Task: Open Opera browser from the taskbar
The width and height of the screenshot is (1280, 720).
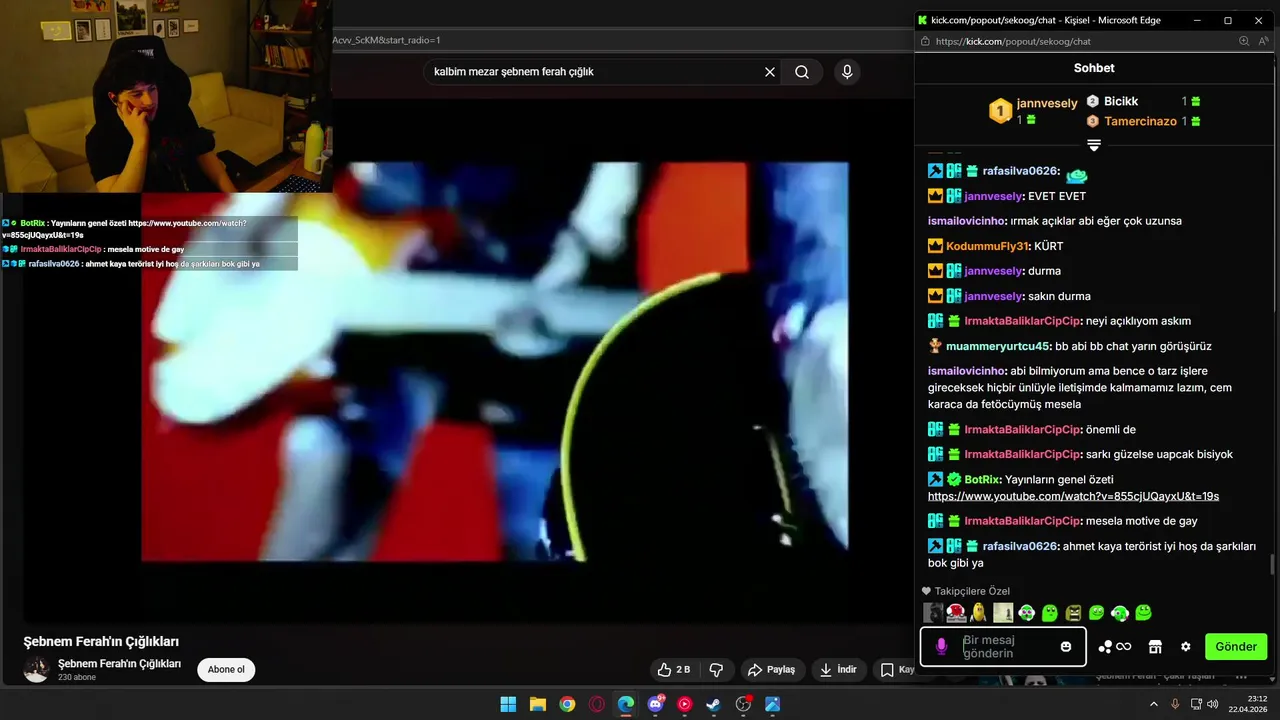Action: pos(597,704)
